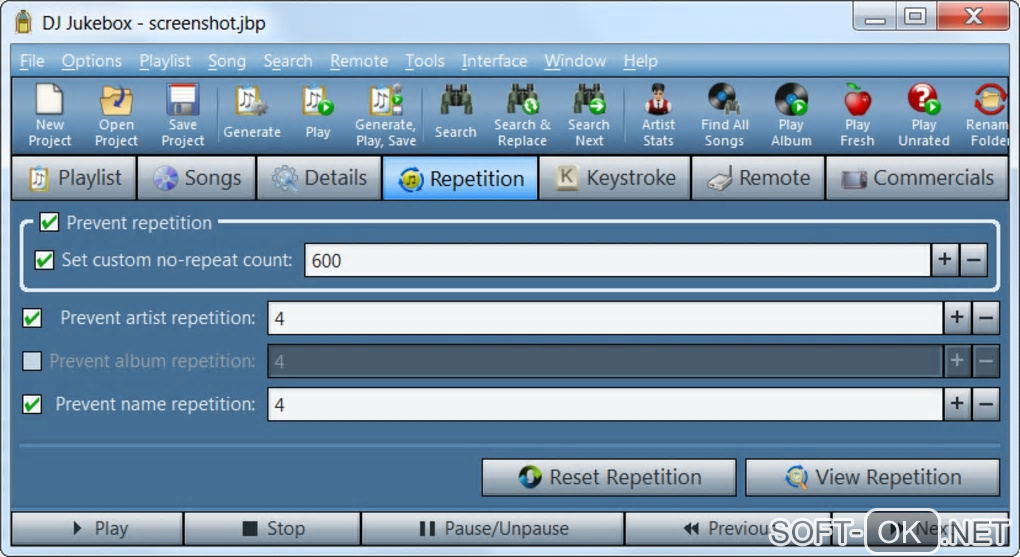Click the Reset Repetition button
Image resolution: width=1020 pixels, height=557 pixels.
[x=609, y=478]
